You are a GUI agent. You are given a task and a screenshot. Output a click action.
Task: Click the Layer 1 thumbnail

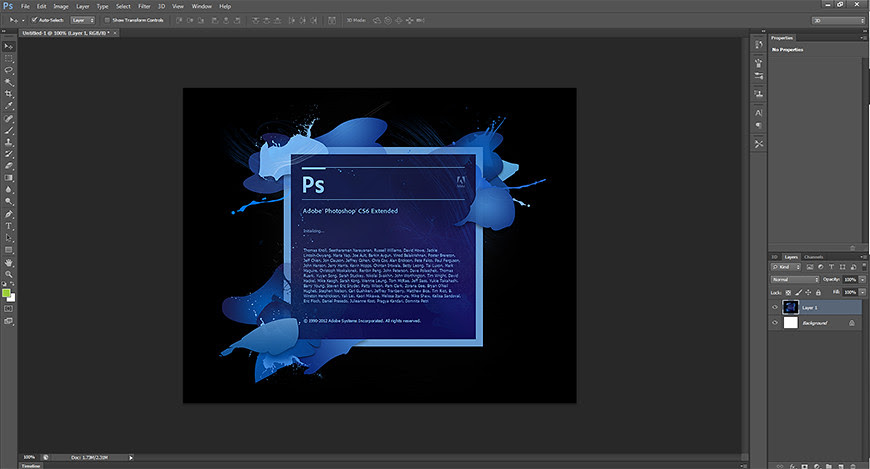[x=790, y=307]
